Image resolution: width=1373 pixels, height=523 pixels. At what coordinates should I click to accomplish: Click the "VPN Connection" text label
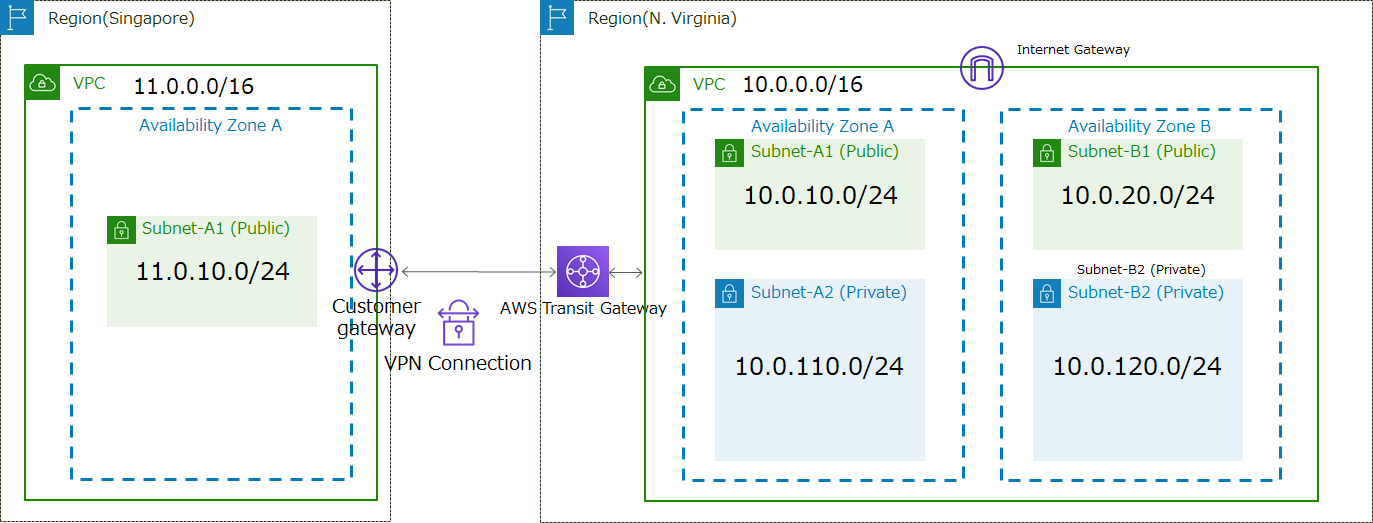tap(458, 363)
